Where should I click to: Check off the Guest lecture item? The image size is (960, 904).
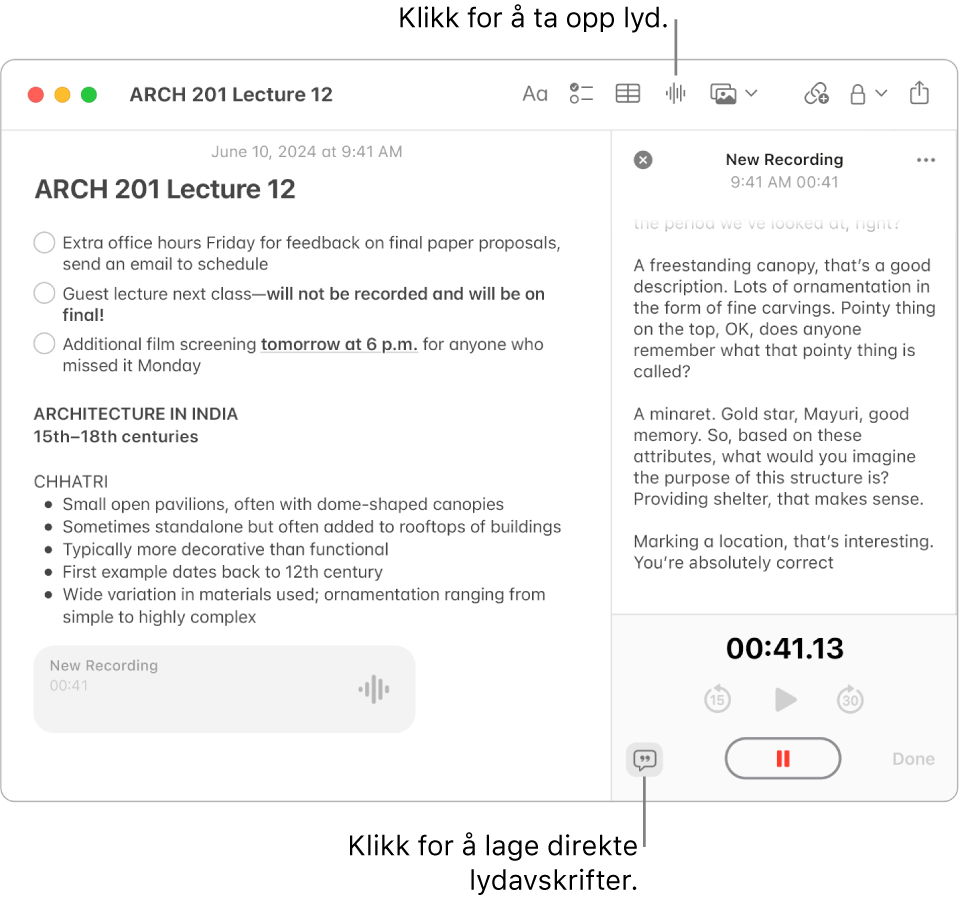(44, 293)
